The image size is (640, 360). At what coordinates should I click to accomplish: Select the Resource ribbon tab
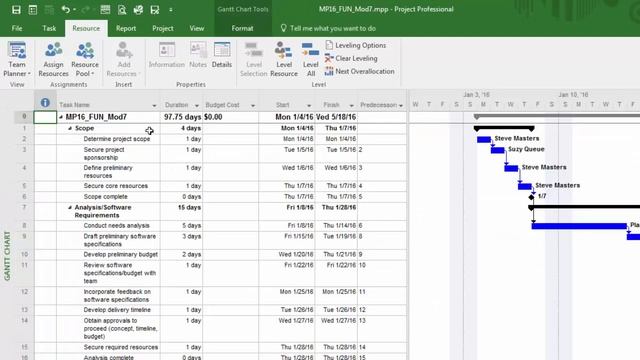pos(86,28)
